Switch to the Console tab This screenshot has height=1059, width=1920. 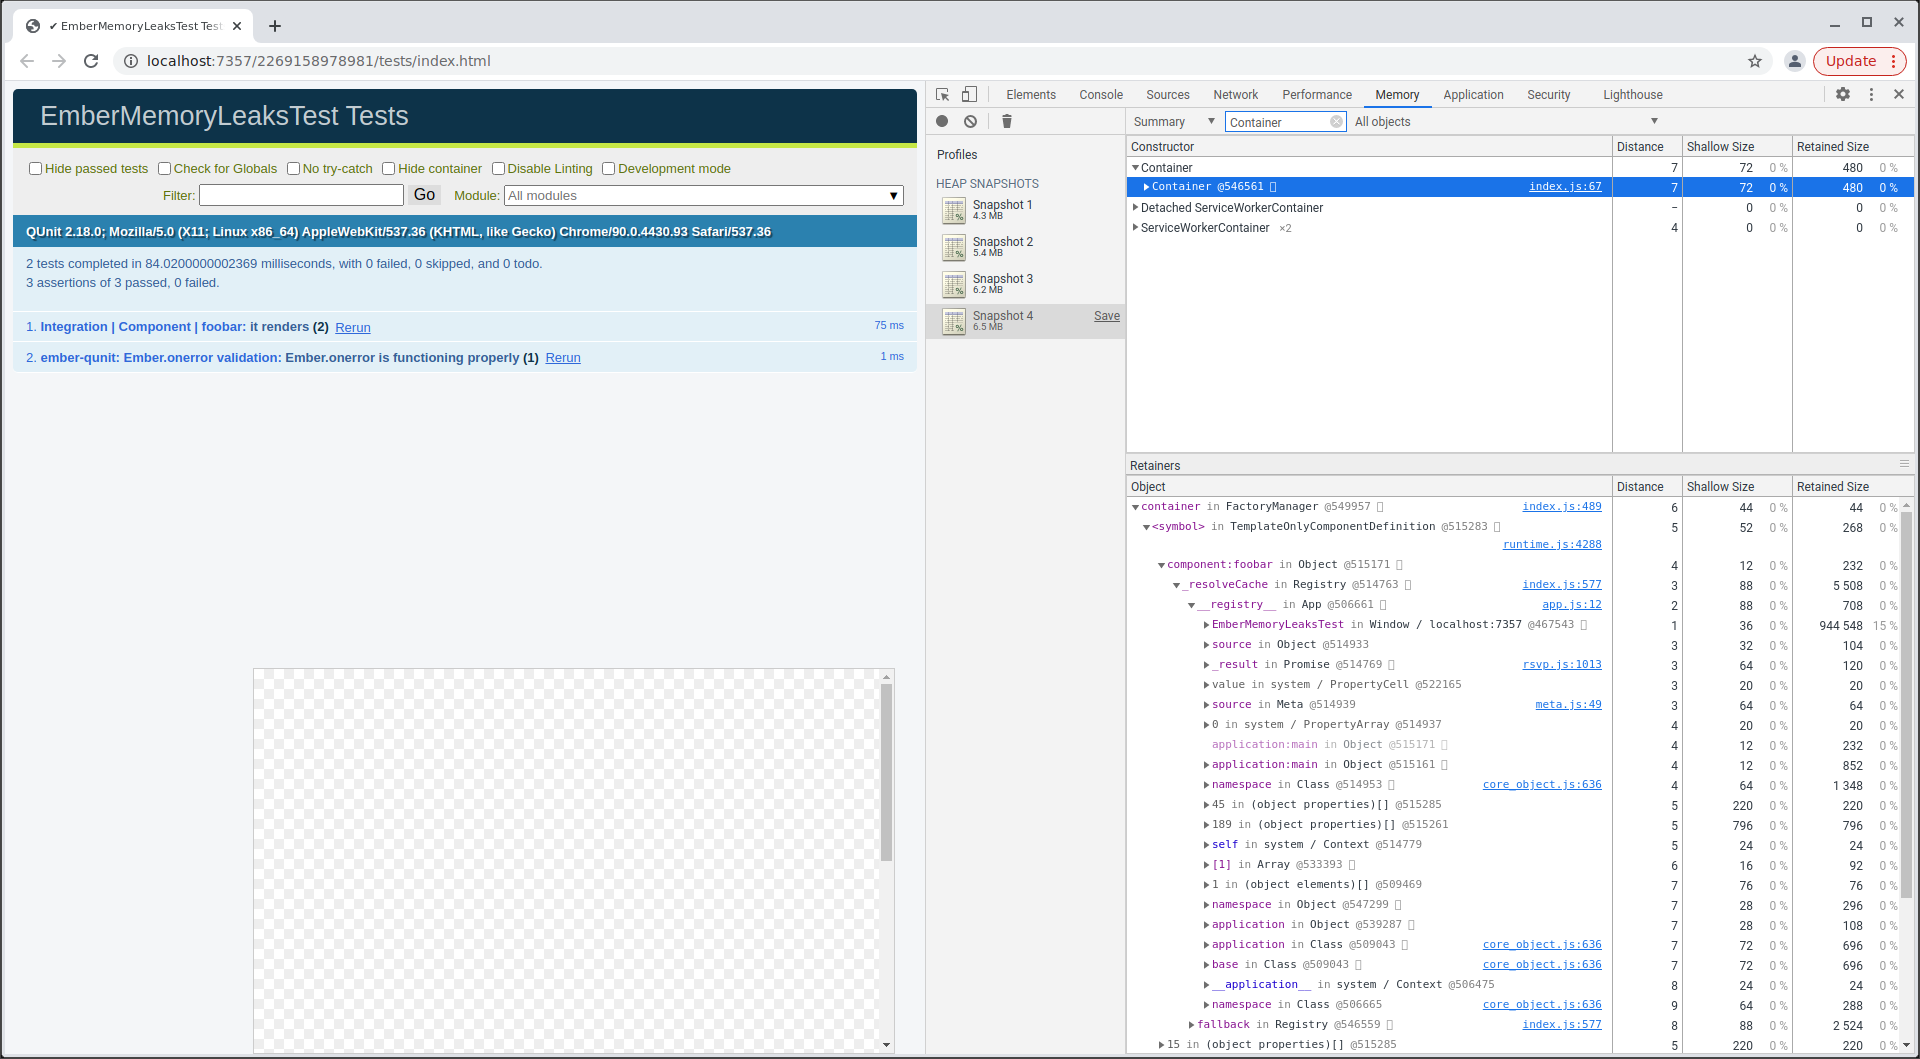click(x=1101, y=95)
